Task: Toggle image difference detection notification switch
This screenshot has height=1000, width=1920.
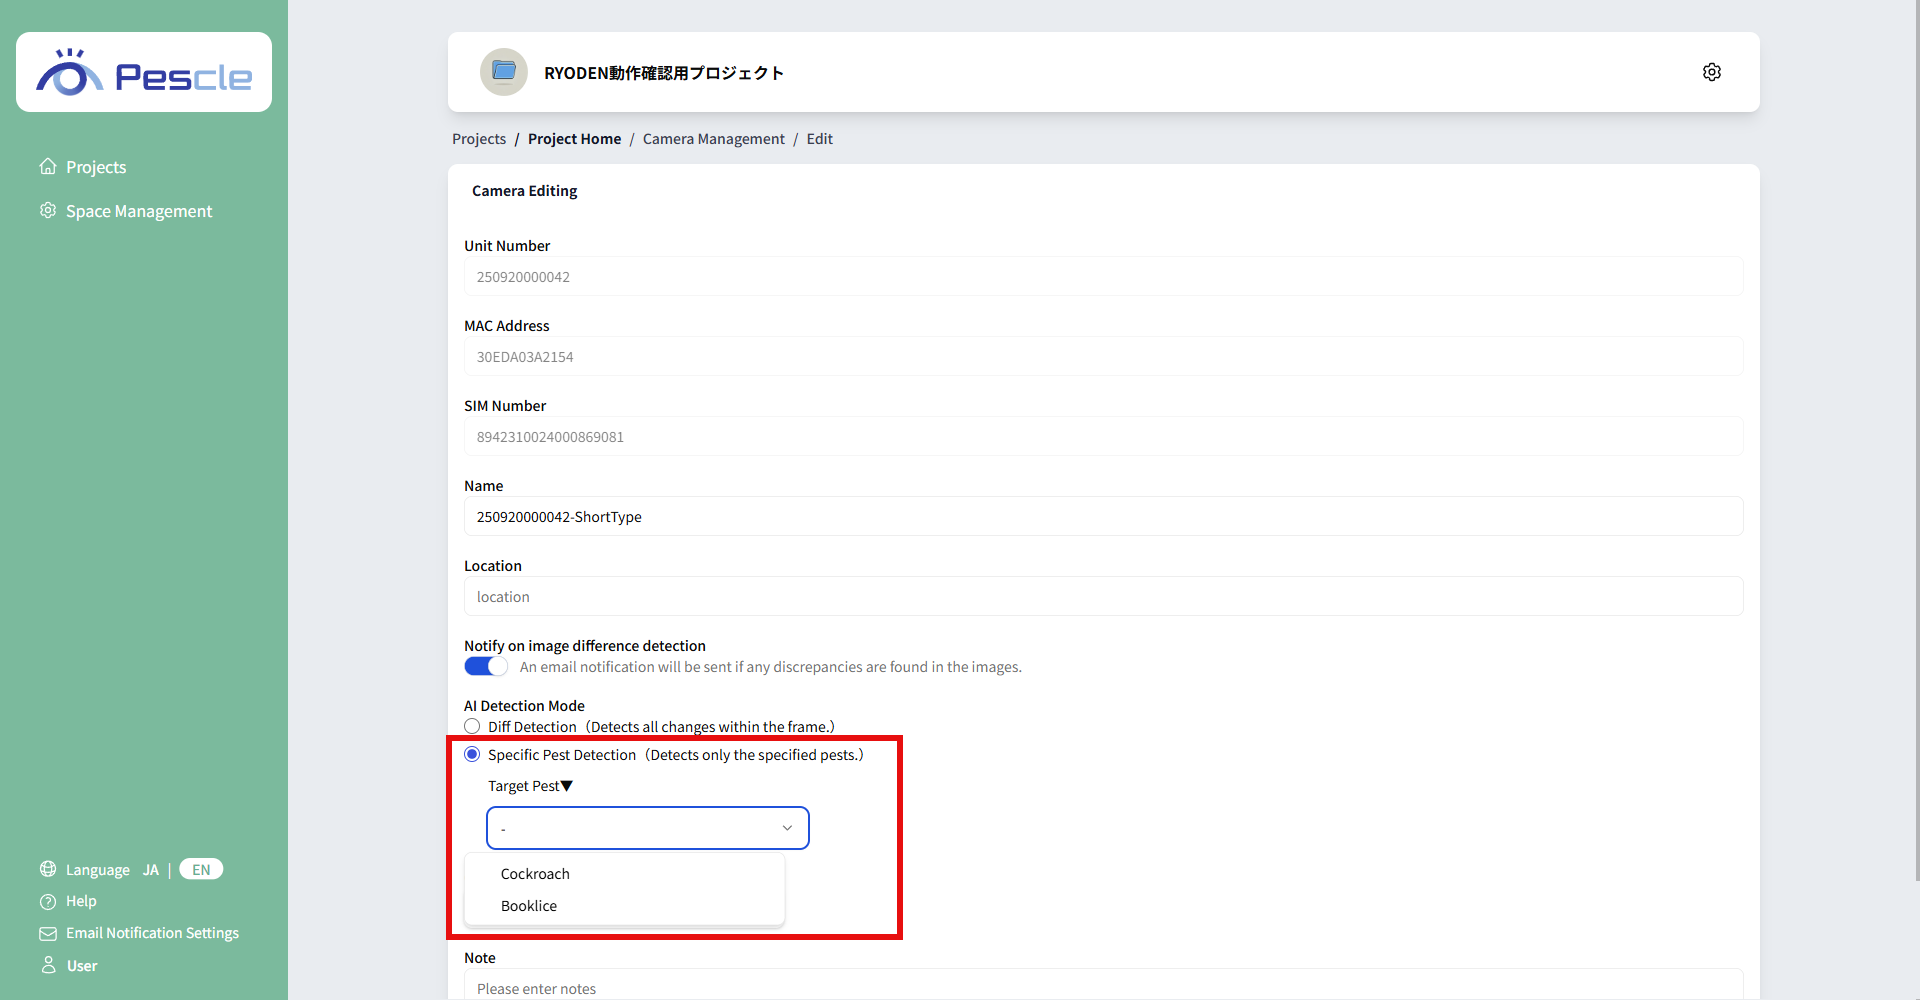Action: pos(486,667)
